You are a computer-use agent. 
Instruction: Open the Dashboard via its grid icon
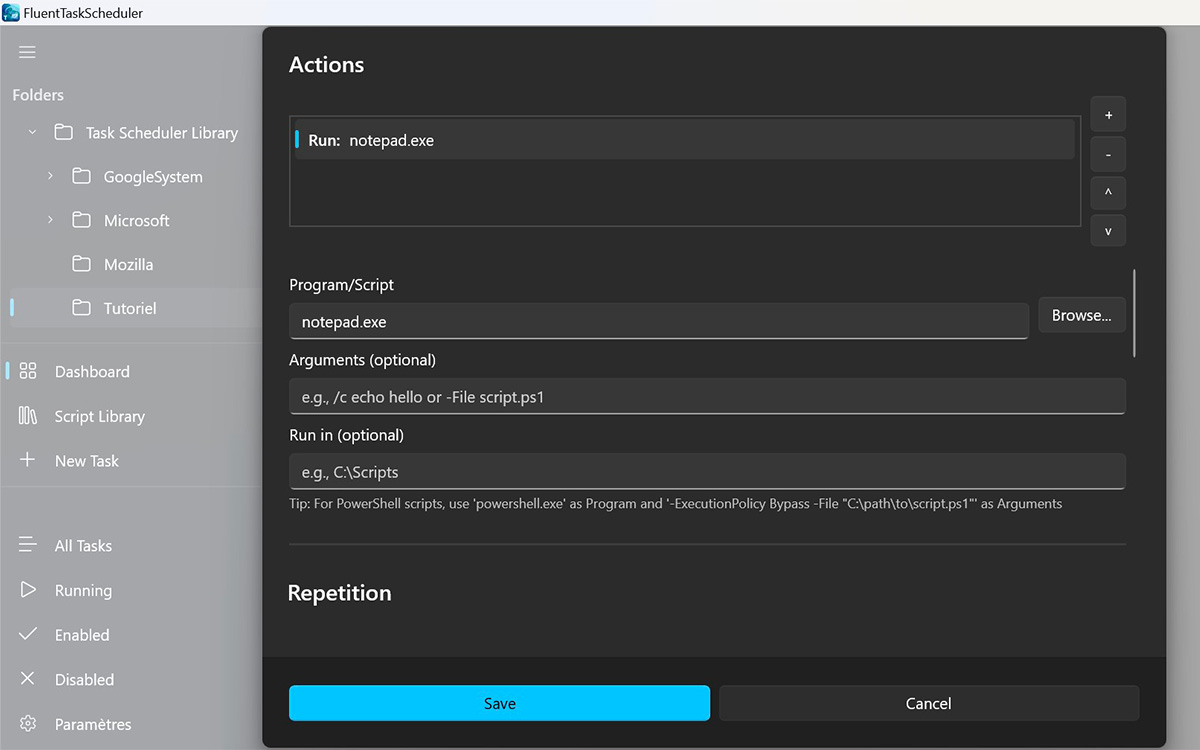27,371
